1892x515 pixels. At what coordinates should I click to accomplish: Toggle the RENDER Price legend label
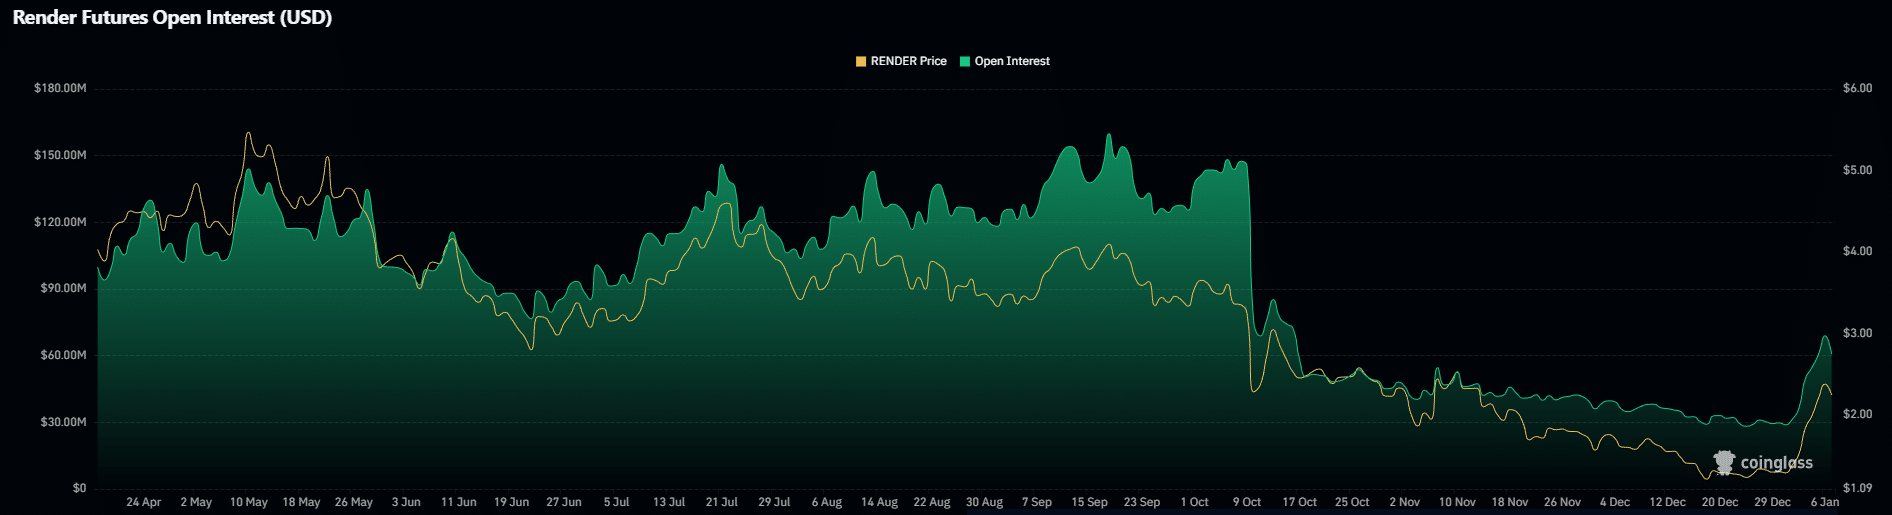pyautogui.click(x=908, y=61)
